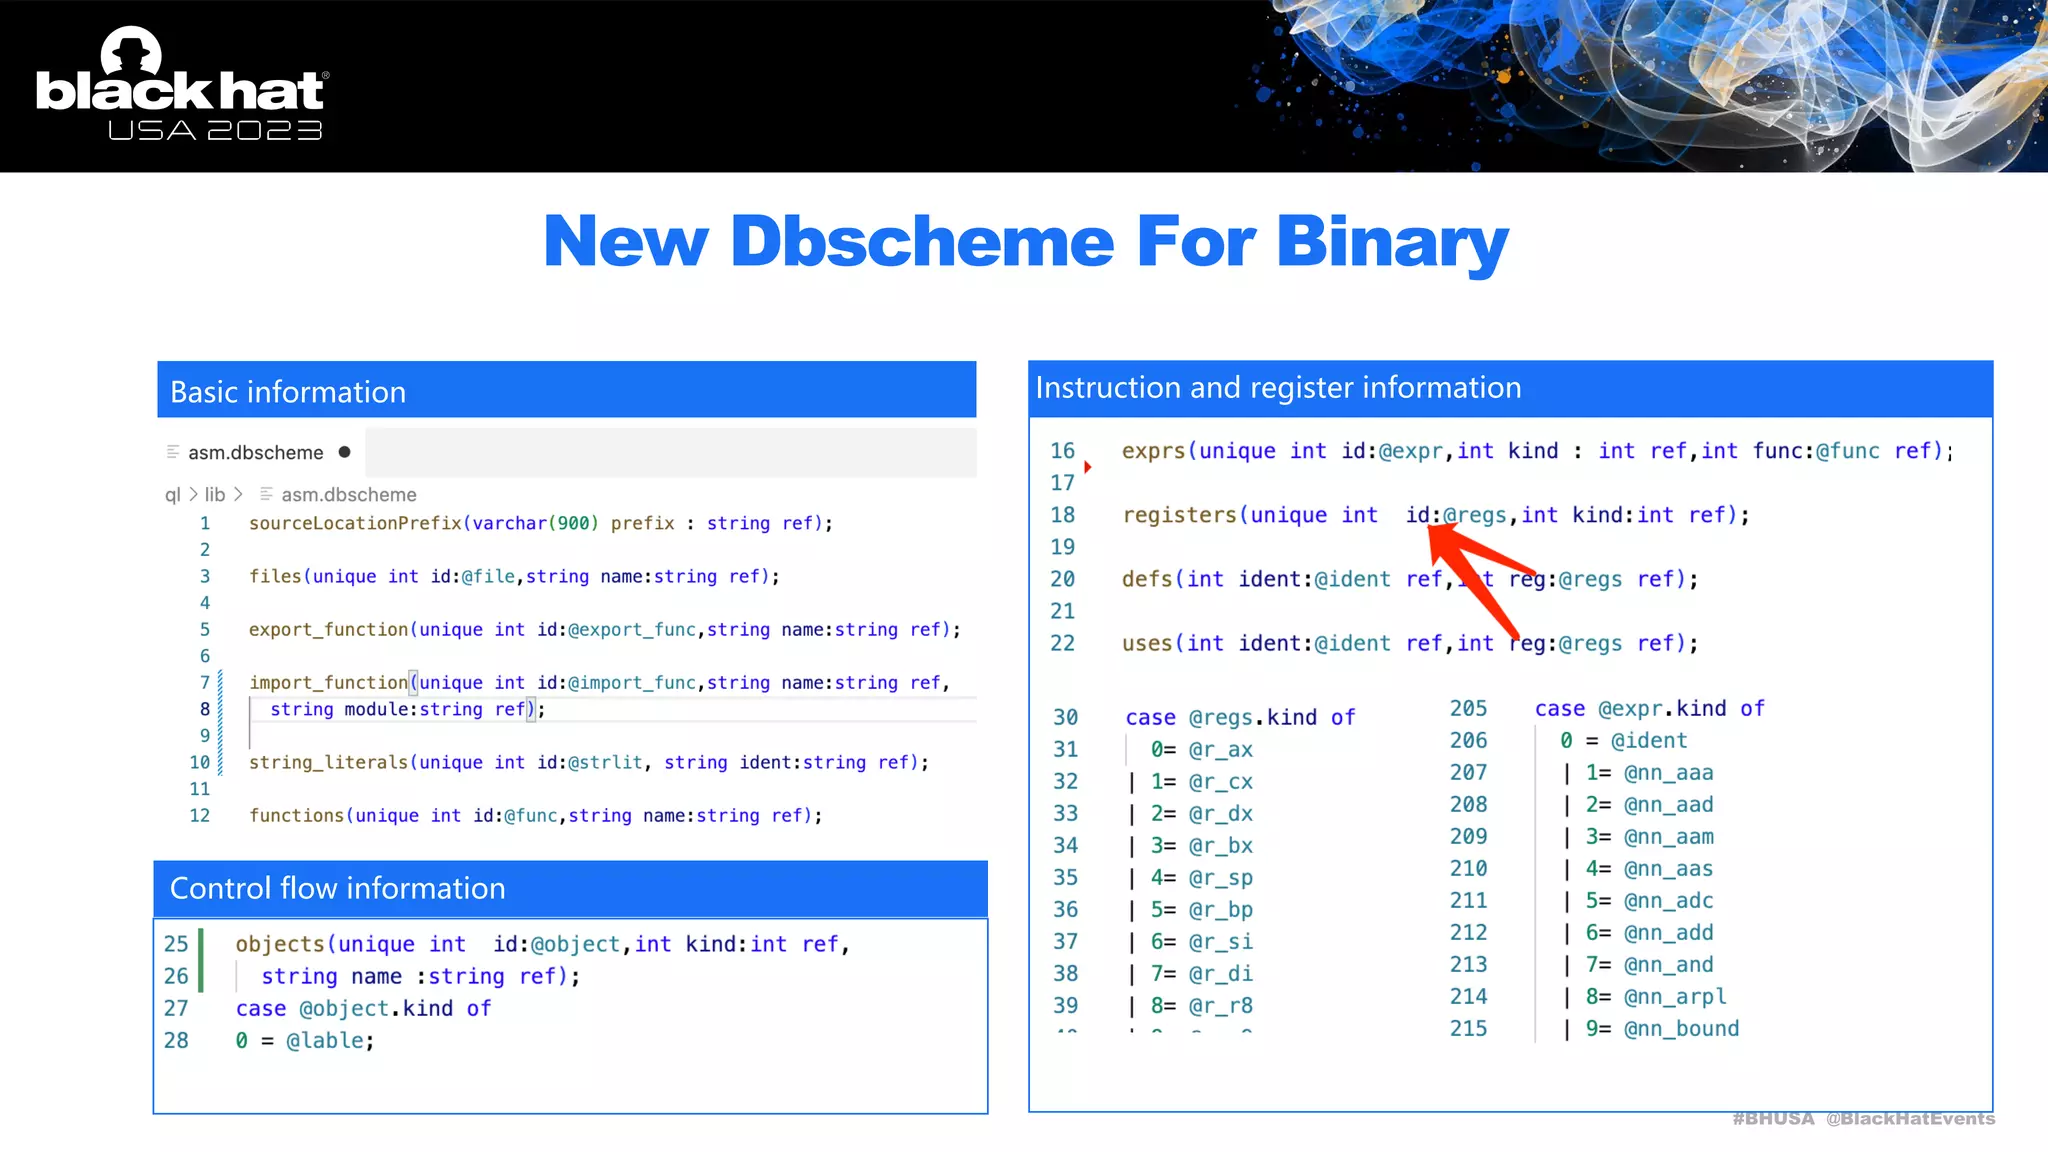Click '0 = @lable;' on line 28
Viewport: 2048px width, 1152px height.
click(x=305, y=1040)
